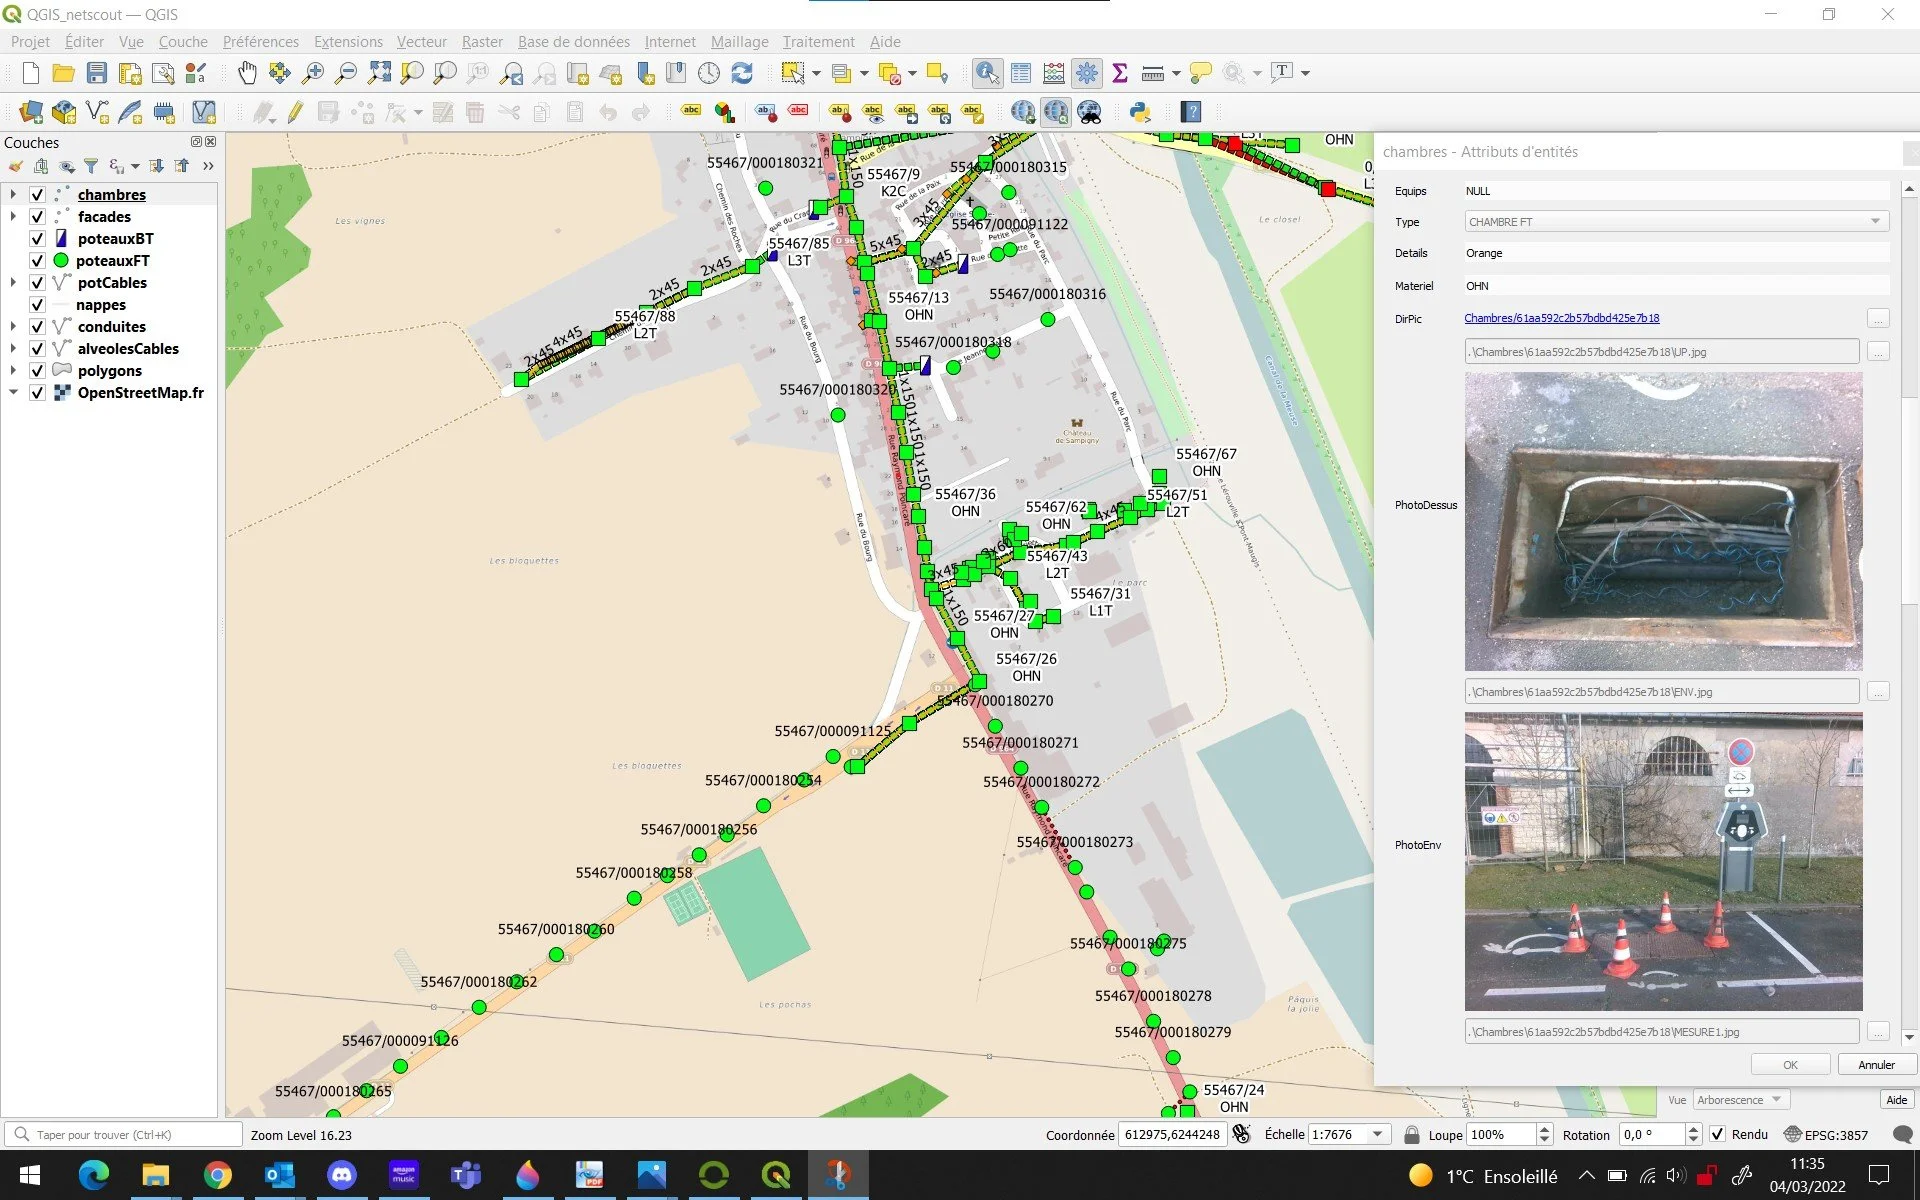Click the Statistical Summary sigma icon
This screenshot has width=1920, height=1200.
(x=1120, y=73)
